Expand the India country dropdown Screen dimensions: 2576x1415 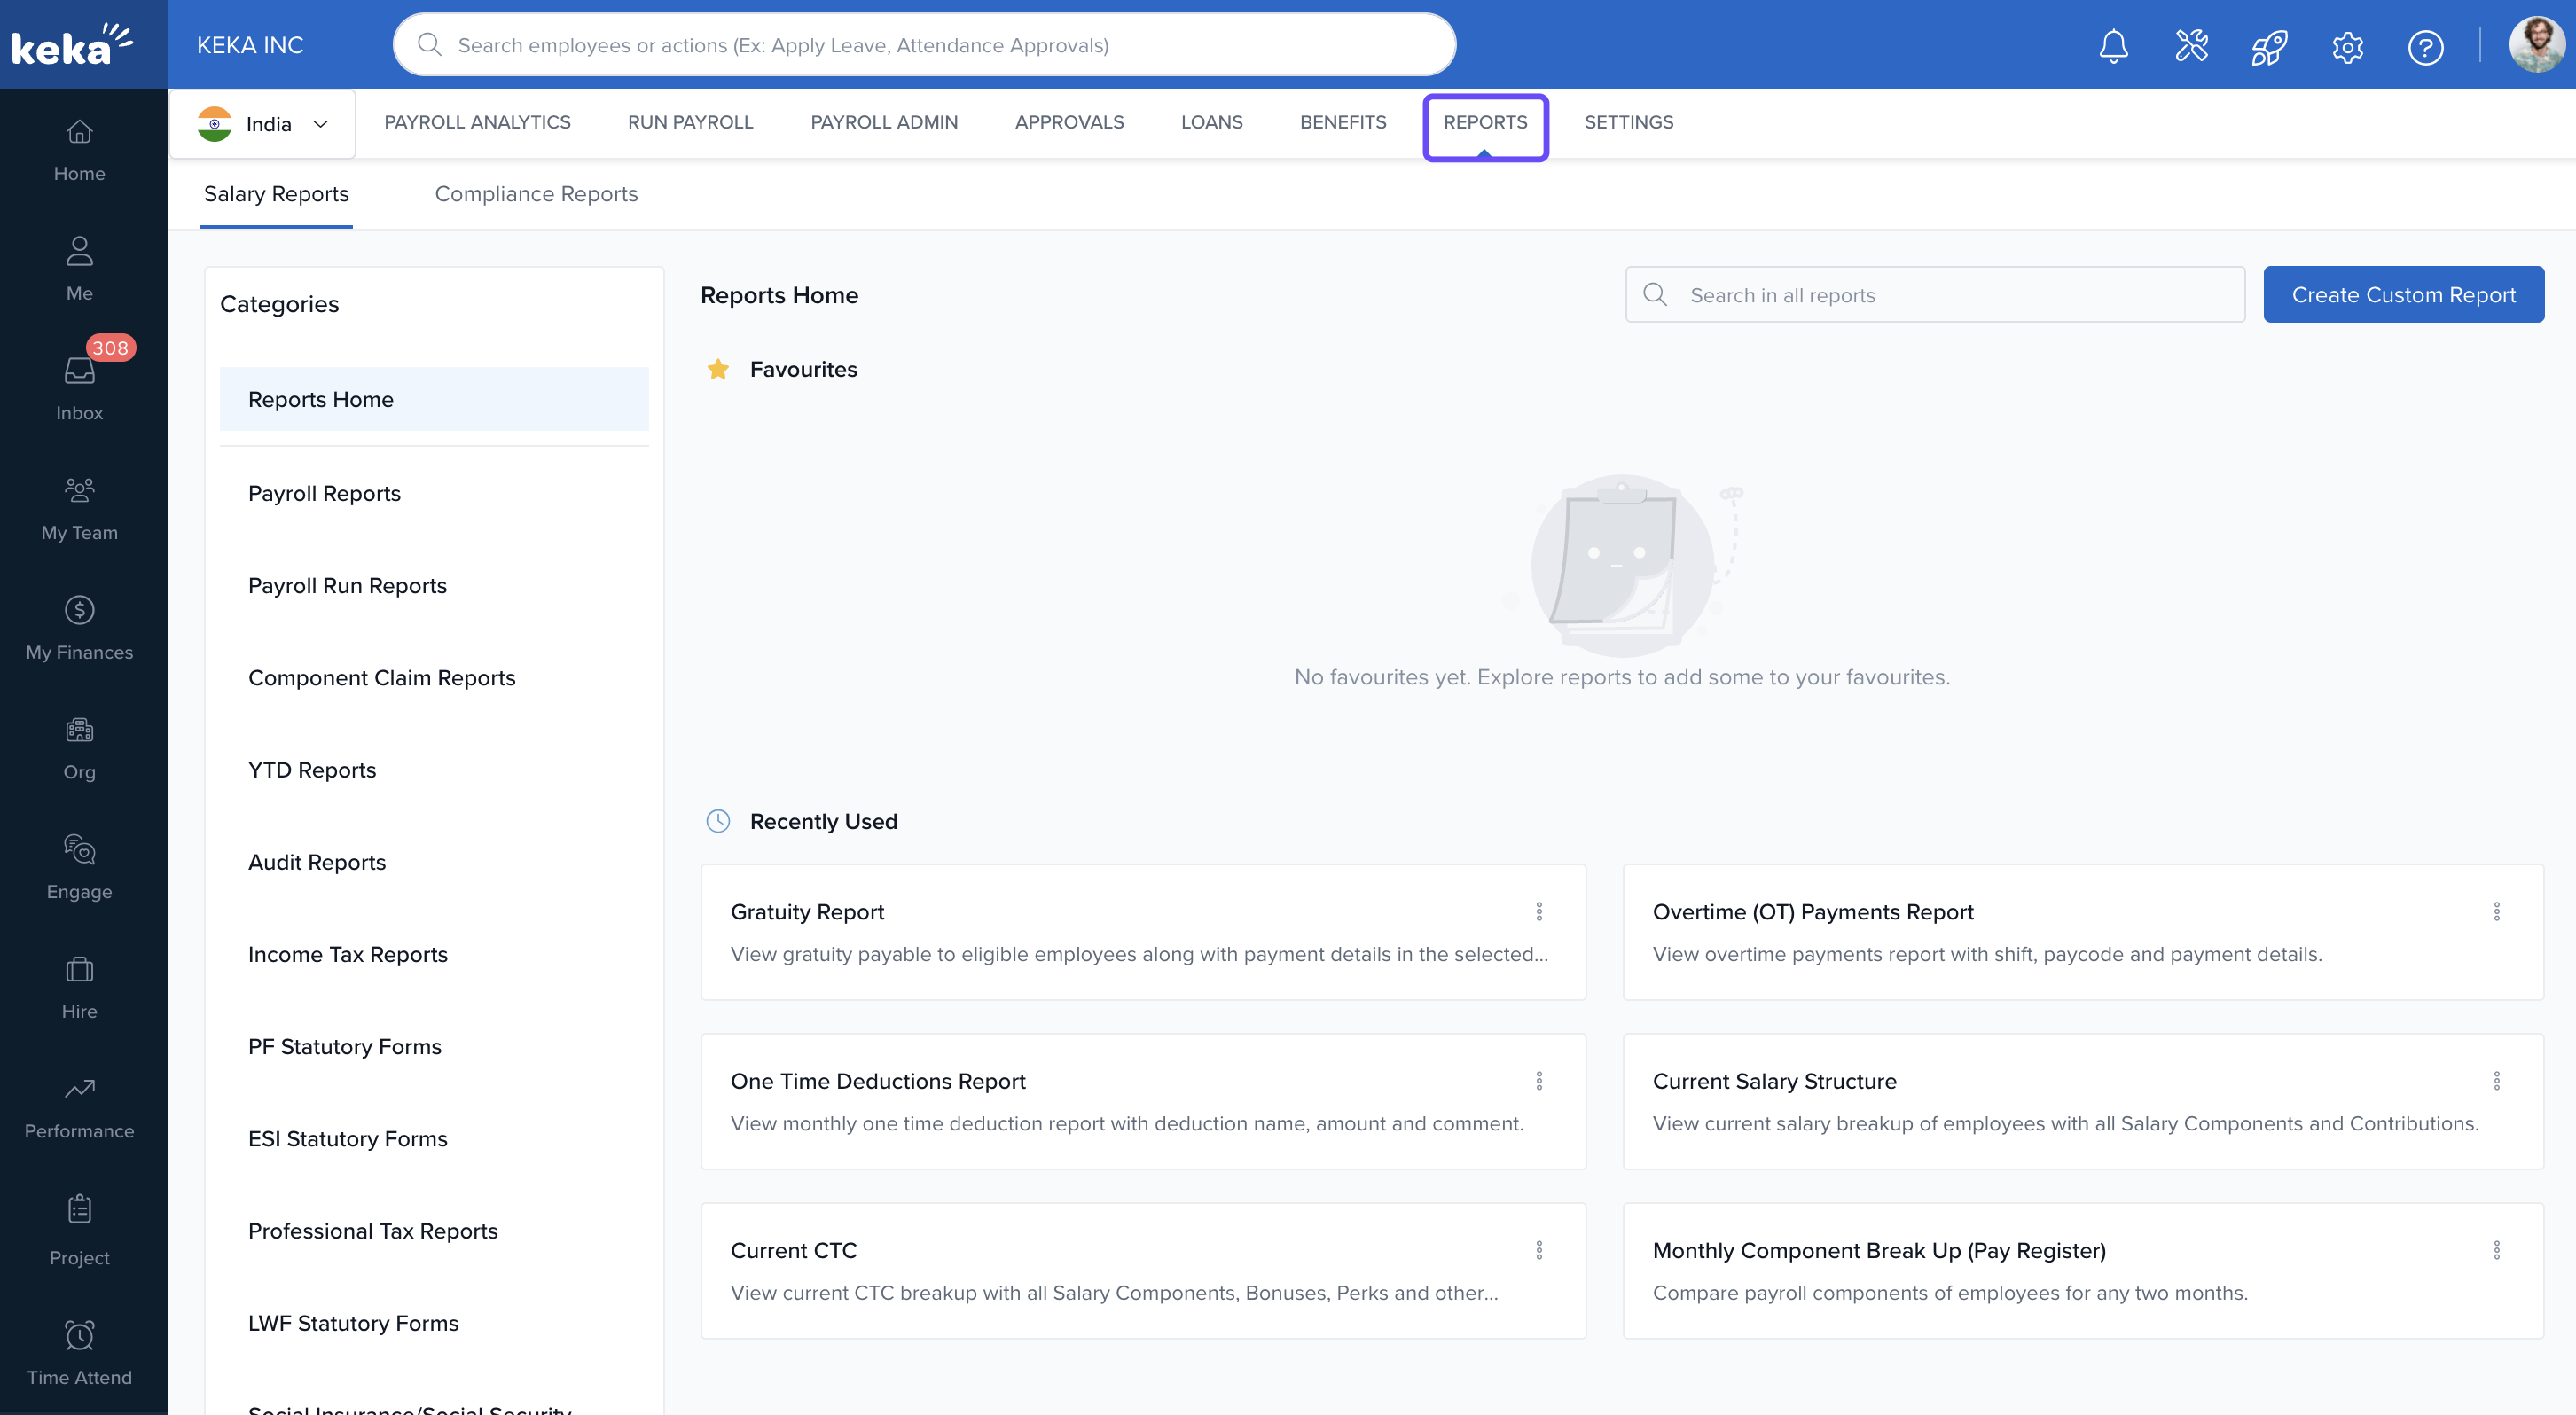(x=263, y=124)
